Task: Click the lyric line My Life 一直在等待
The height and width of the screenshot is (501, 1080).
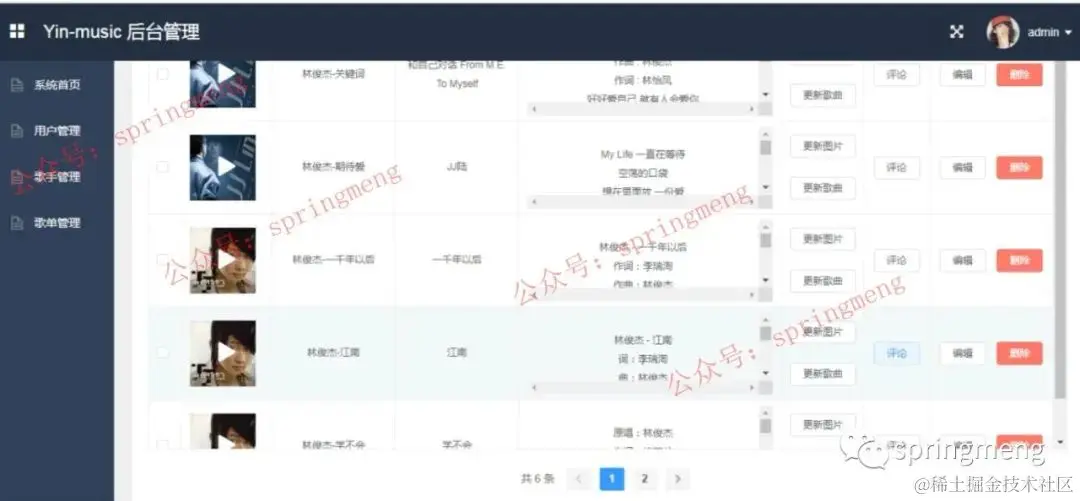Action: coord(643,154)
